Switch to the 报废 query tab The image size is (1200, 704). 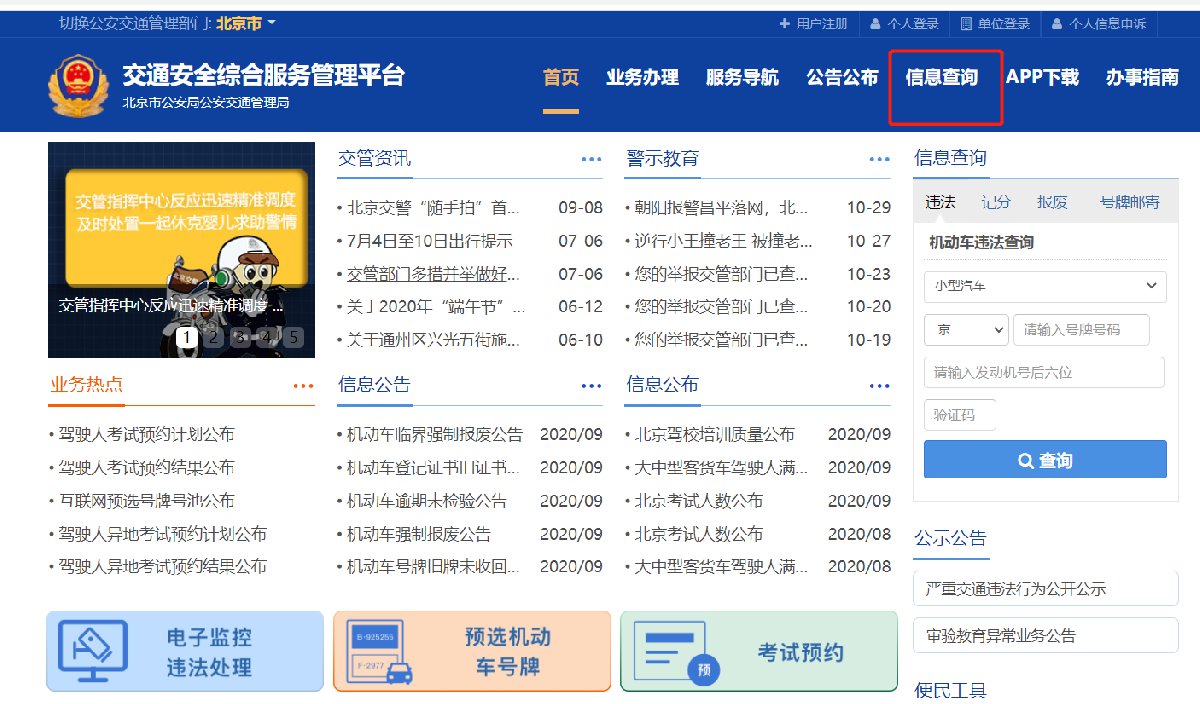[x=1052, y=202]
